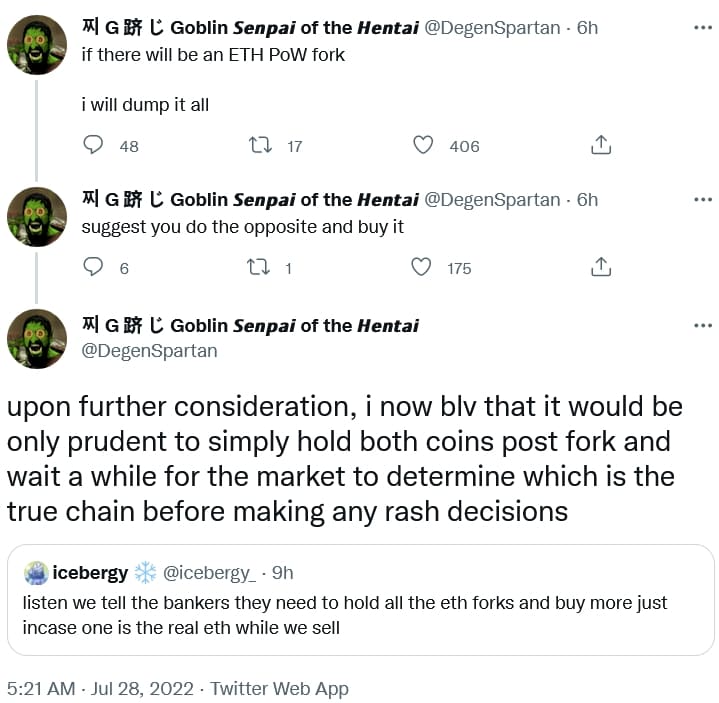Click the Twitter Web App source link
This screenshot has width=719, height=703.
pyautogui.click(x=279, y=689)
